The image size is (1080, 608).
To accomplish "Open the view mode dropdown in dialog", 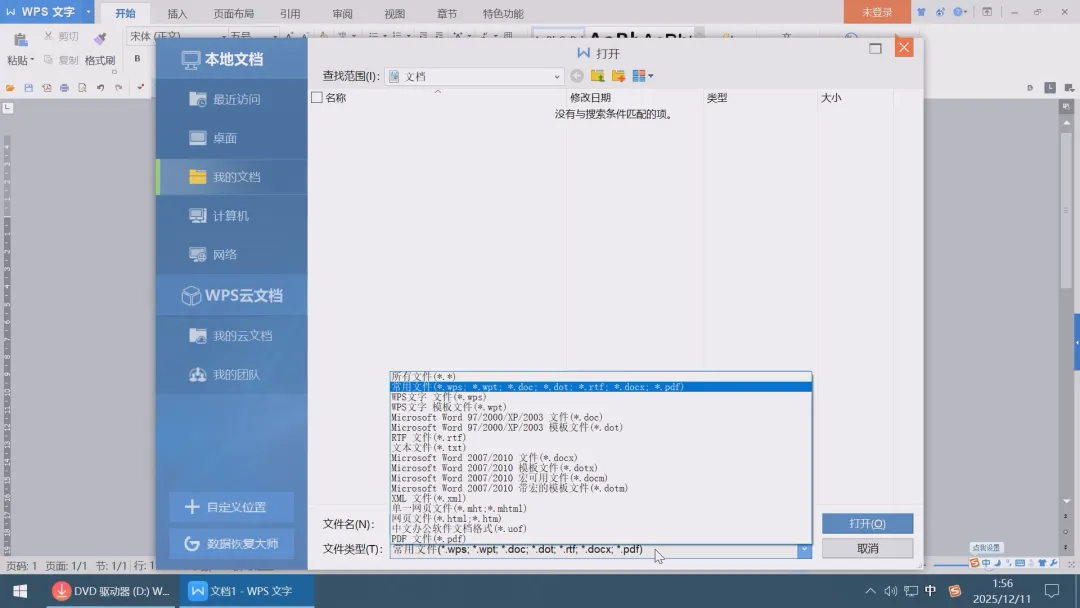I will 643,76.
